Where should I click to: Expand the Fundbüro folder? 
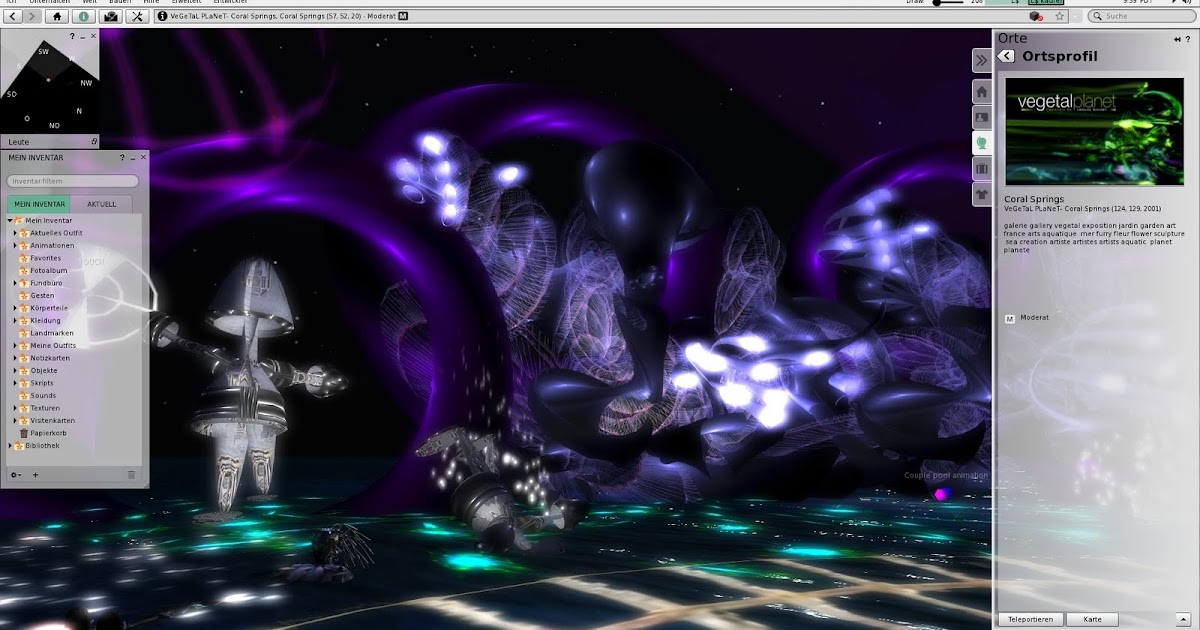pos(15,283)
